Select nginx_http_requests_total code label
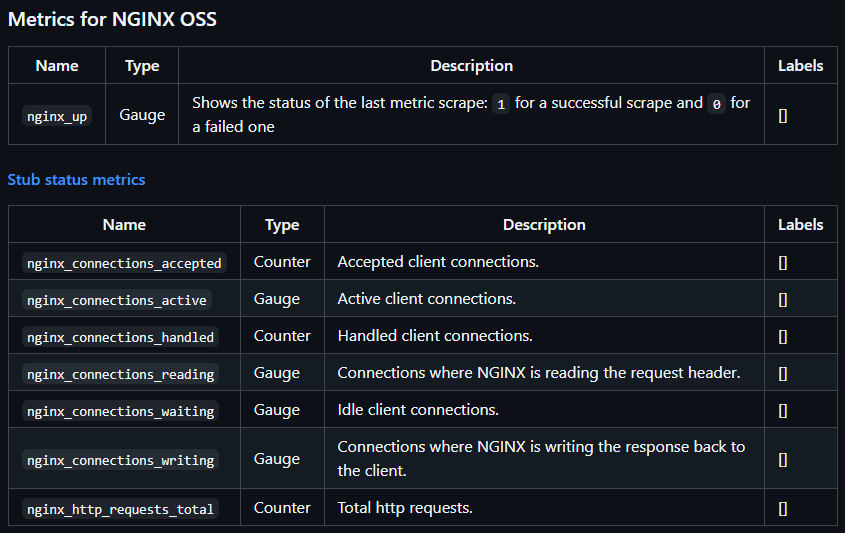Image resolution: width=845 pixels, height=533 pixels. tap(120, 509)
